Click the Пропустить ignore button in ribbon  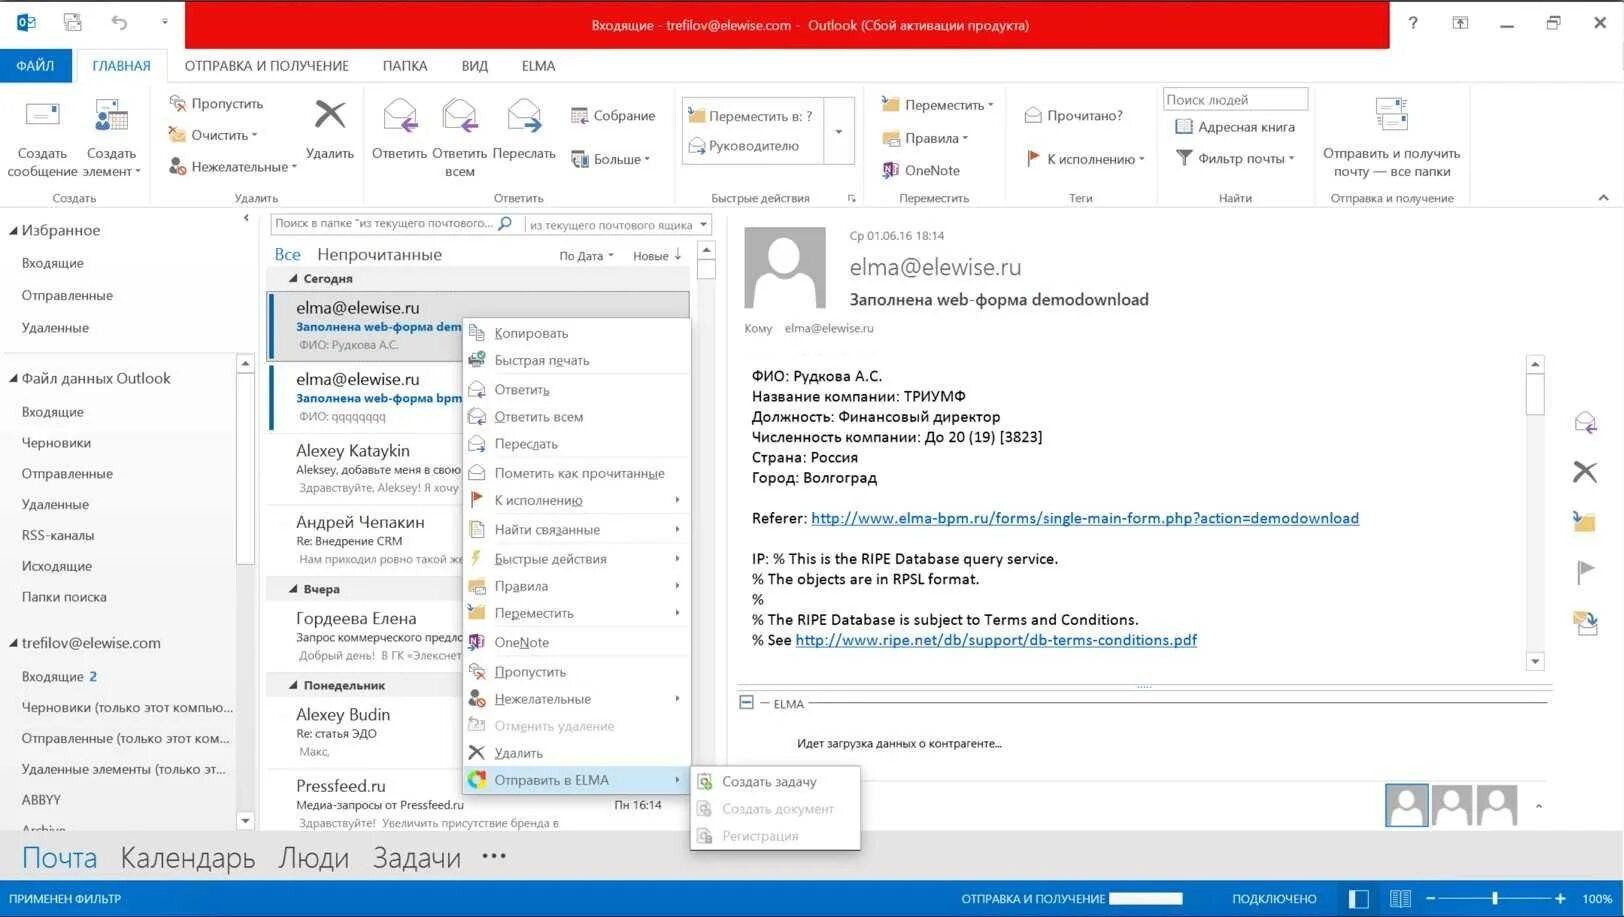click(x=216, y=104)
